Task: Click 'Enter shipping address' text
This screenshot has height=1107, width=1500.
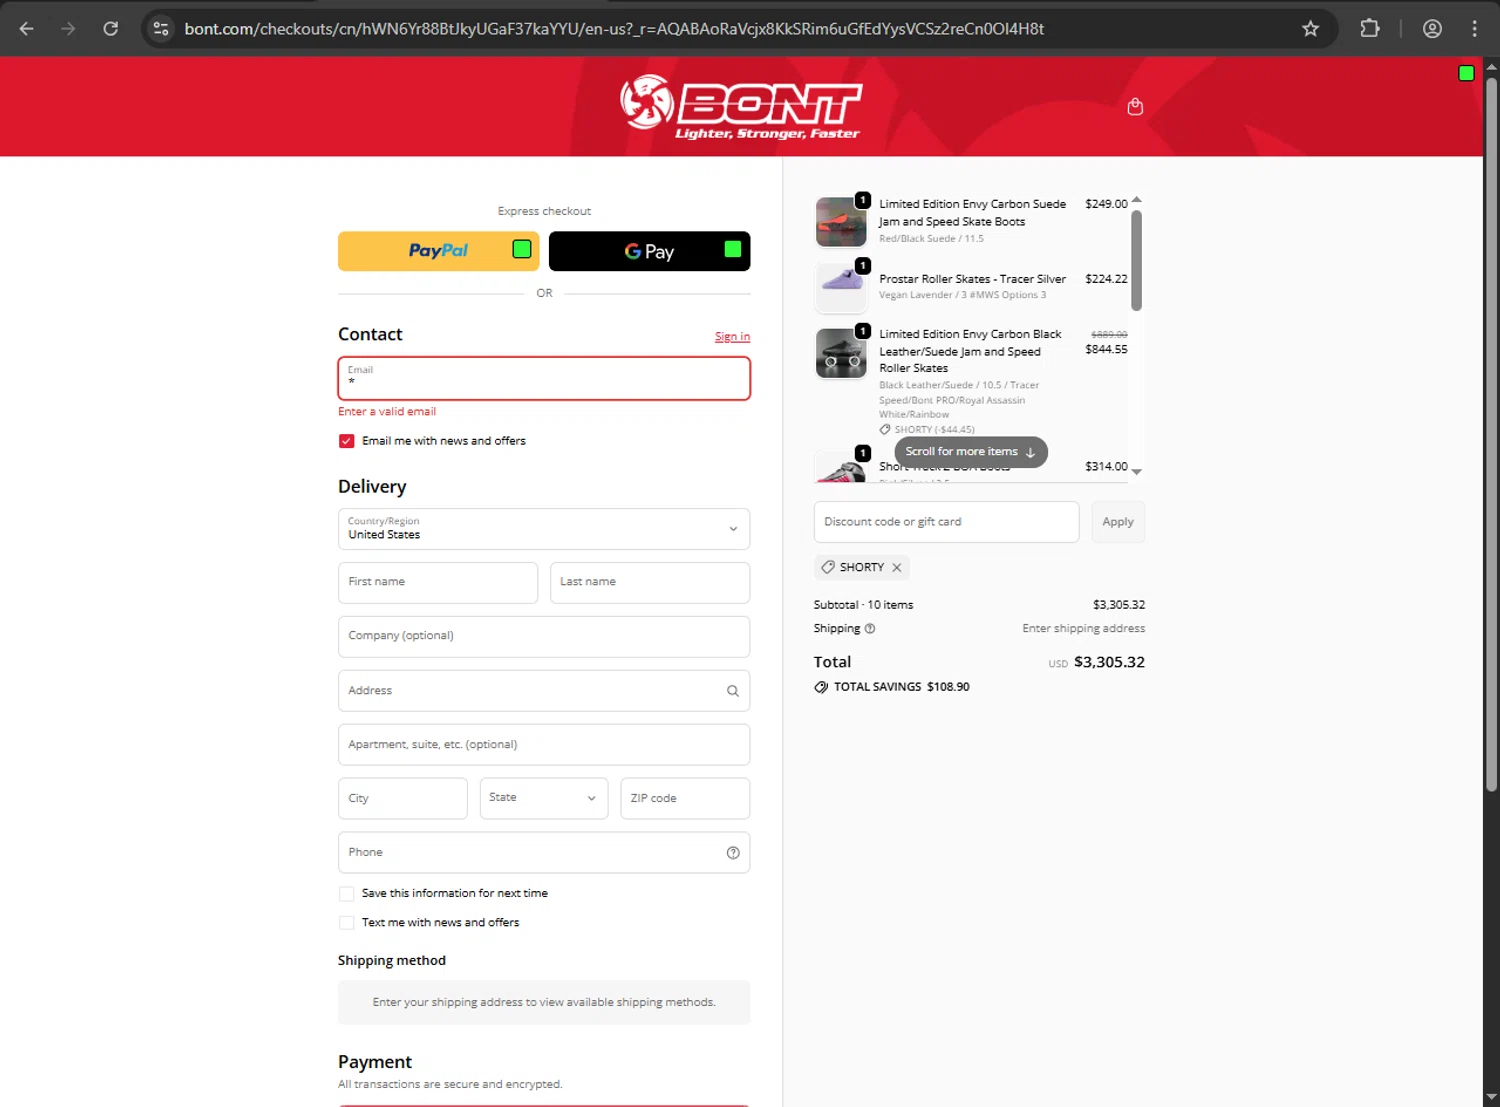Action: 1083,629
